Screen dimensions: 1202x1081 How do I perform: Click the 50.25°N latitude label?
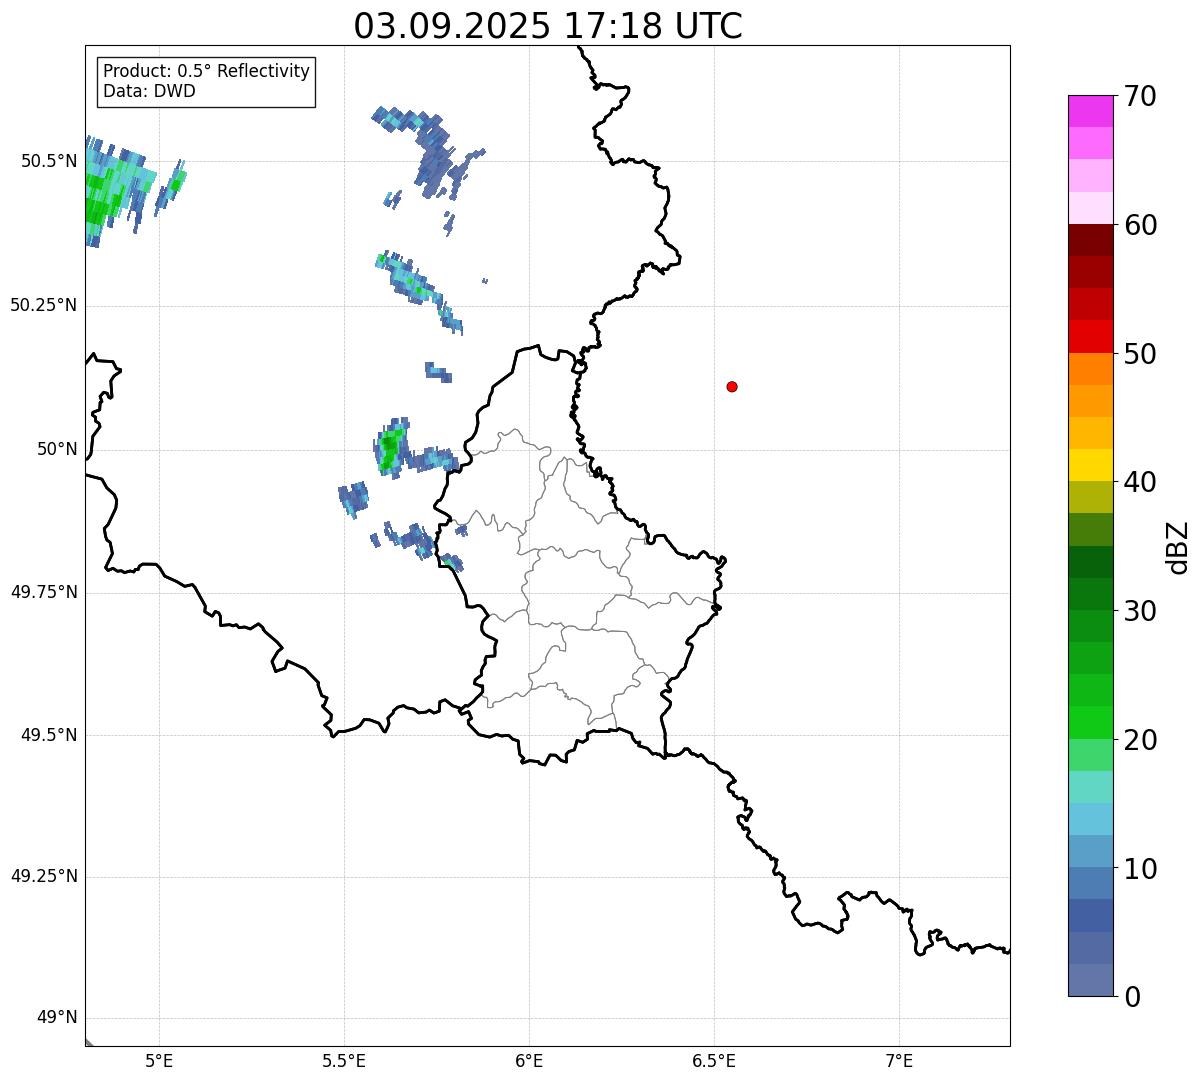(x=43, y=305)
